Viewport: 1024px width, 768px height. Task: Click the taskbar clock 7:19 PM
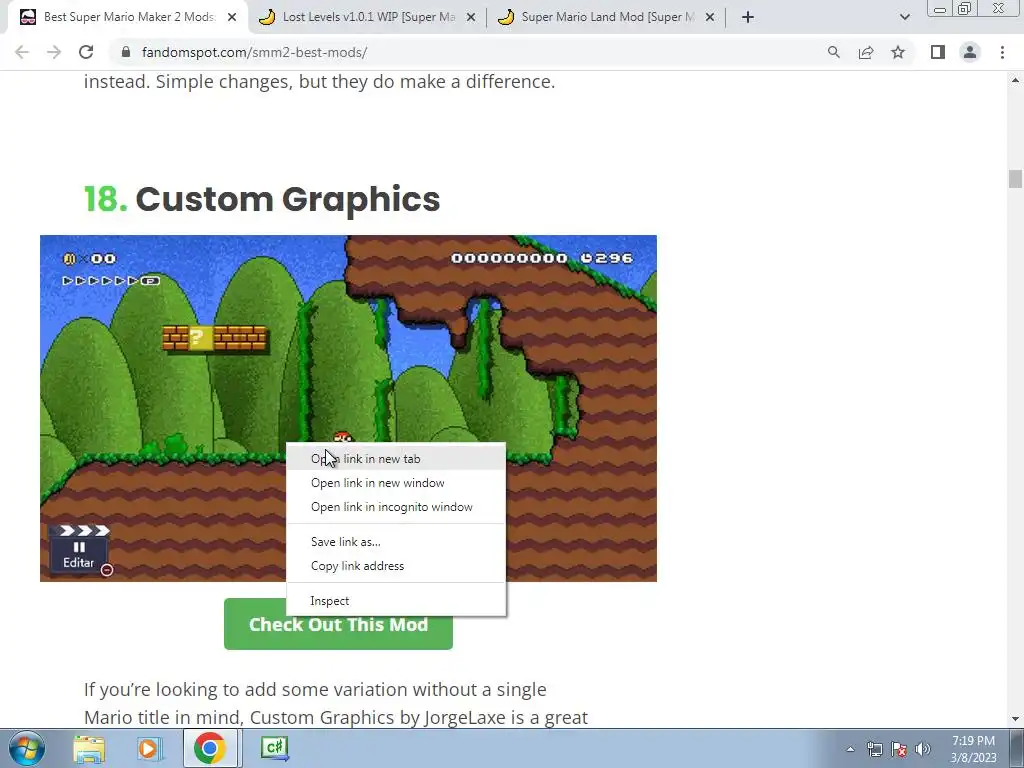973,741
